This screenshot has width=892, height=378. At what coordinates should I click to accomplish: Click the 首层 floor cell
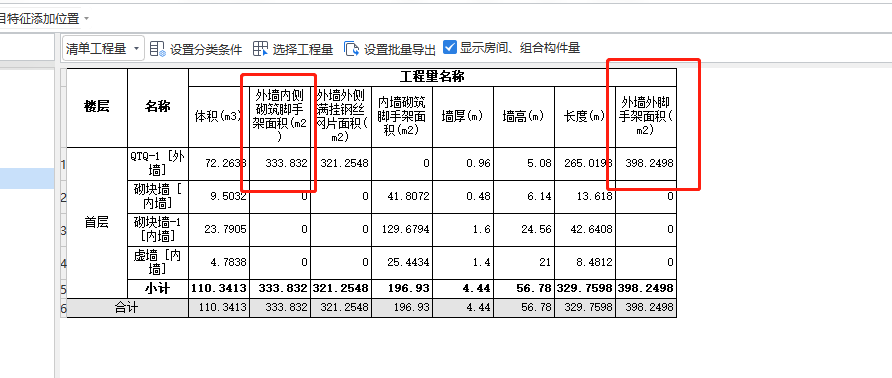point(97,223)
